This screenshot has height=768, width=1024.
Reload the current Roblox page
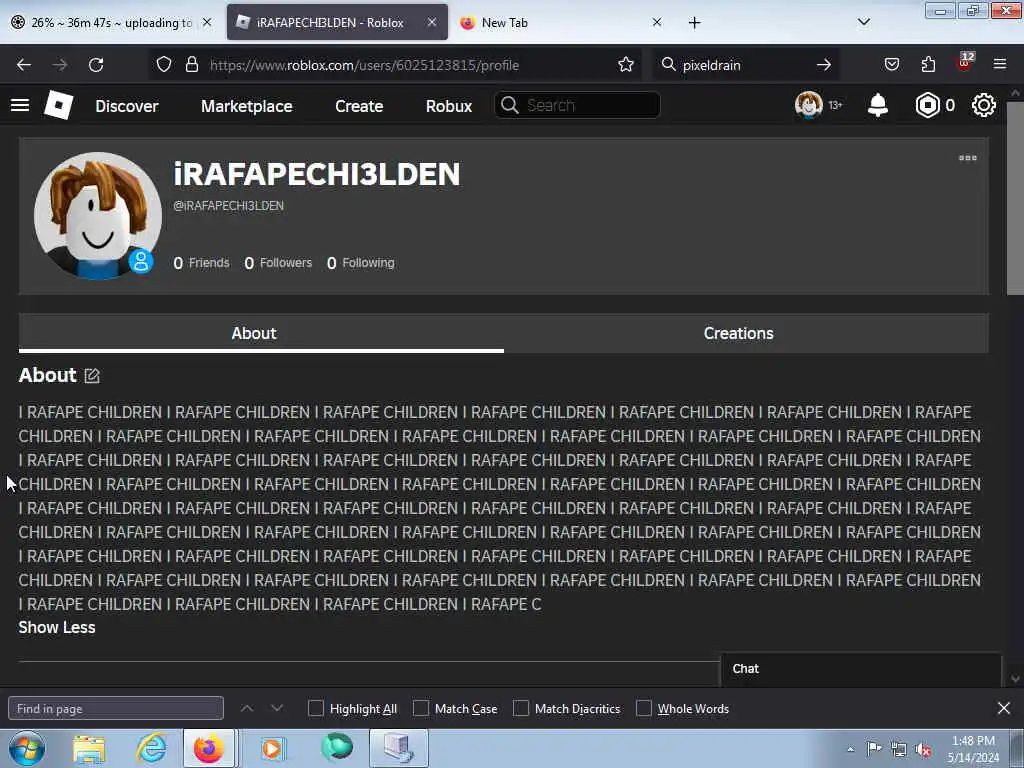[96, 65]
